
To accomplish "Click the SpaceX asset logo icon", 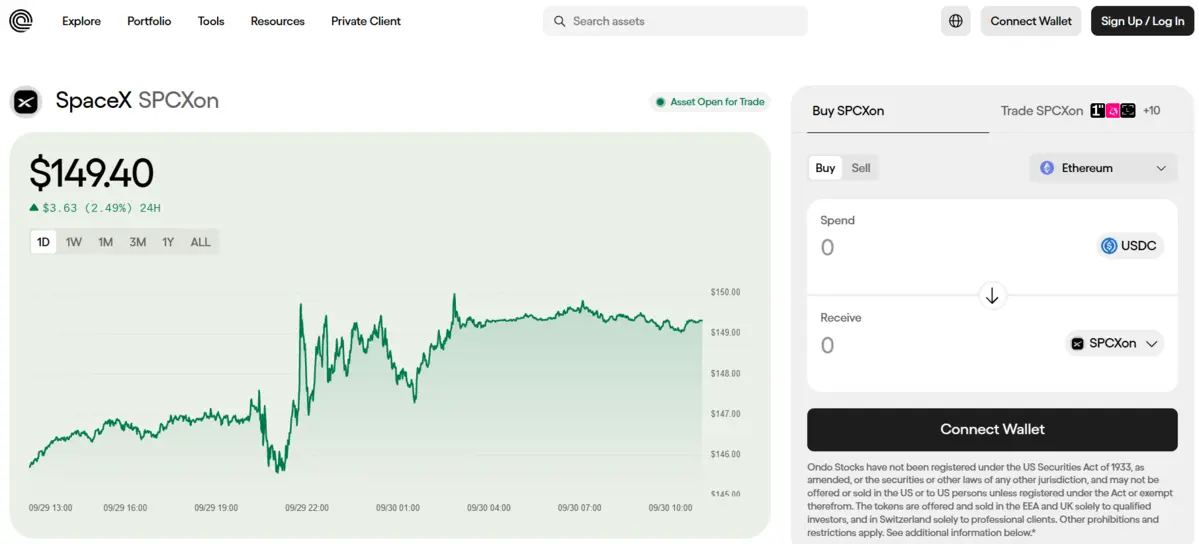I will click(x=26, y=101).
